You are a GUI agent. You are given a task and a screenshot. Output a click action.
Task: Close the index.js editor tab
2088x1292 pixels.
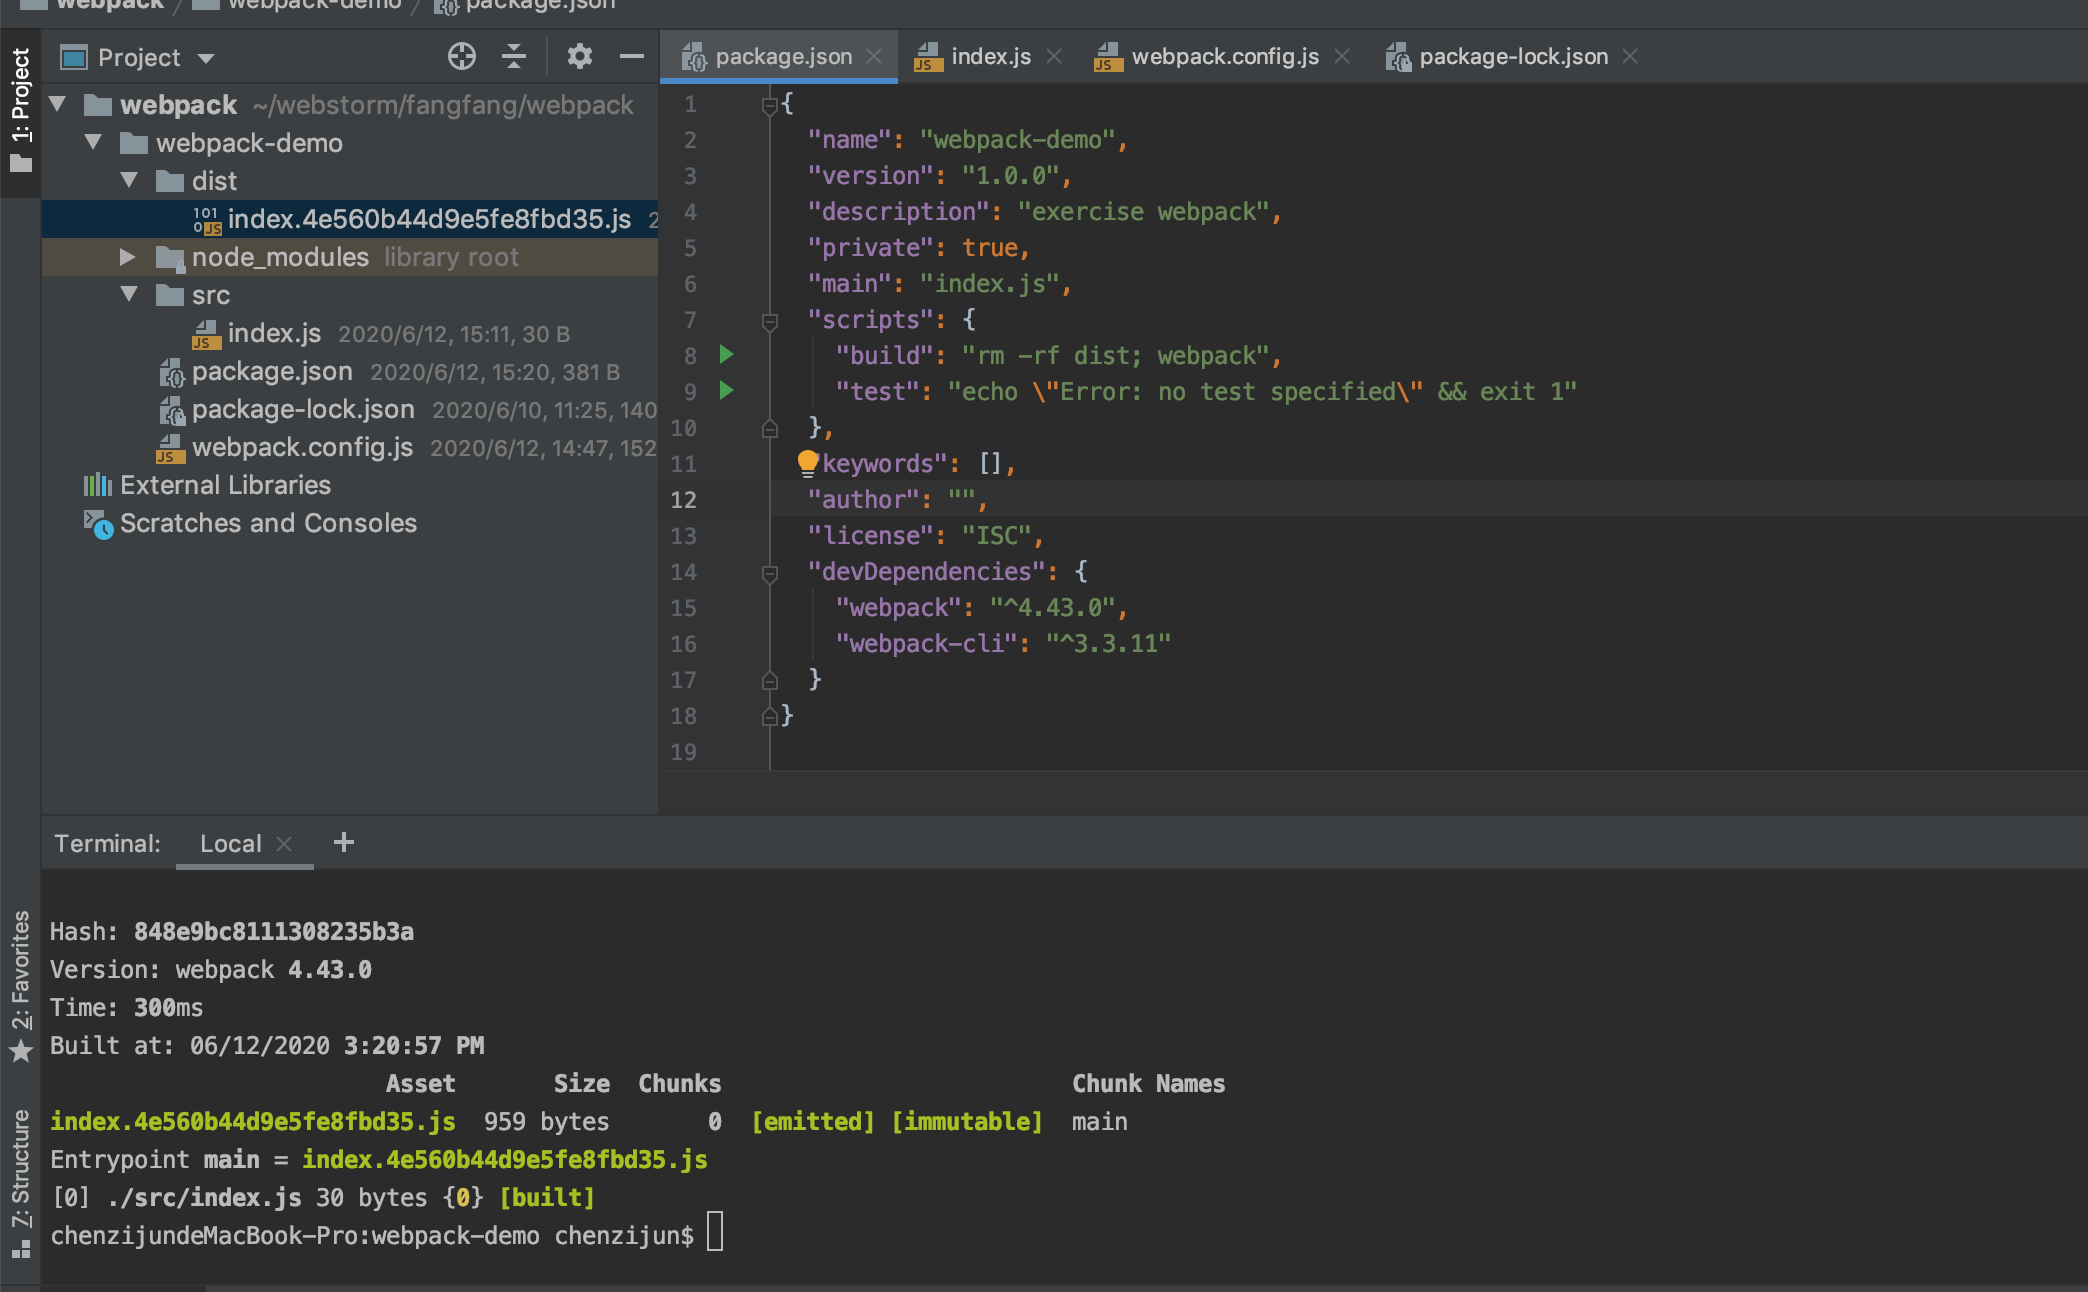coord(1054,56)
